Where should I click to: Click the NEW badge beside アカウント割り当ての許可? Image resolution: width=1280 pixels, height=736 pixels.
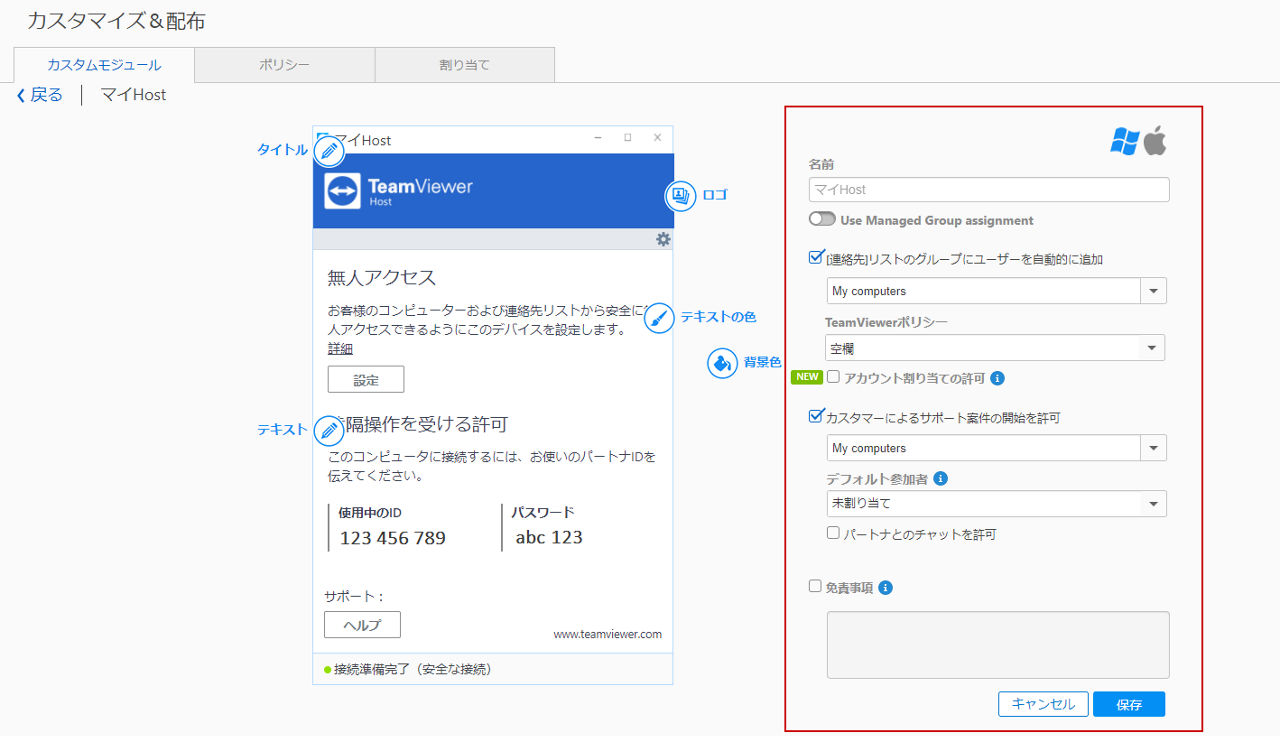[x=807, y=377]
